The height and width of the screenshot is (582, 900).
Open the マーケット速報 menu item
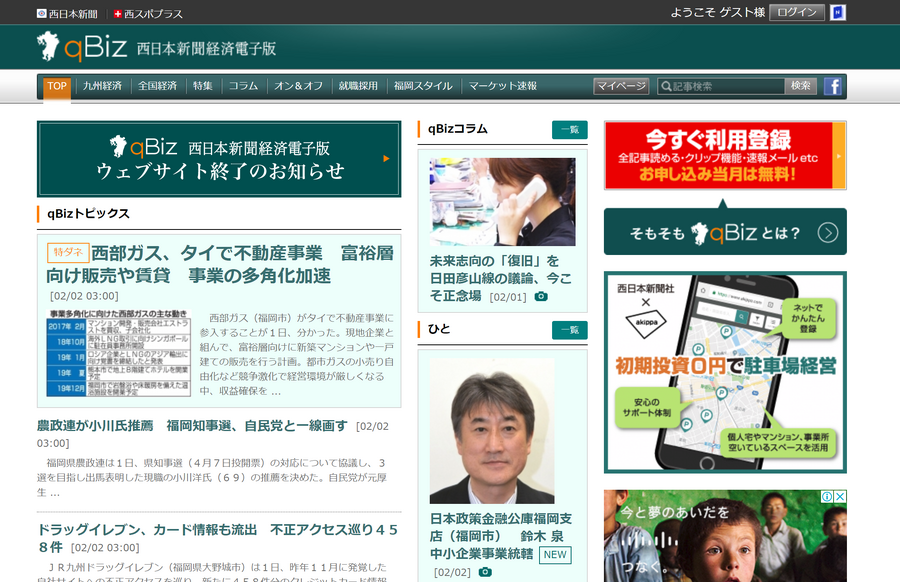503,86
